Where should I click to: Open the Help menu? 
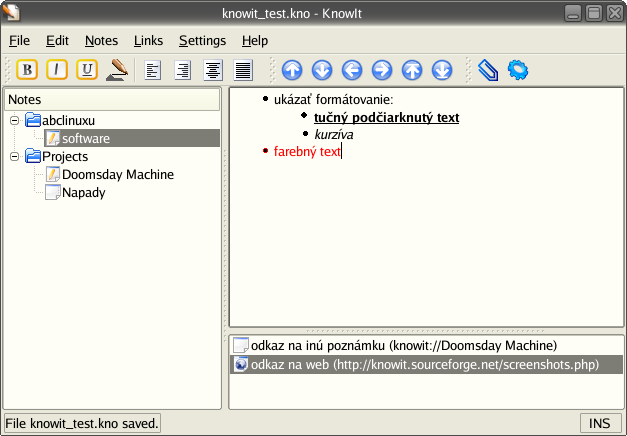coord(255,40)
